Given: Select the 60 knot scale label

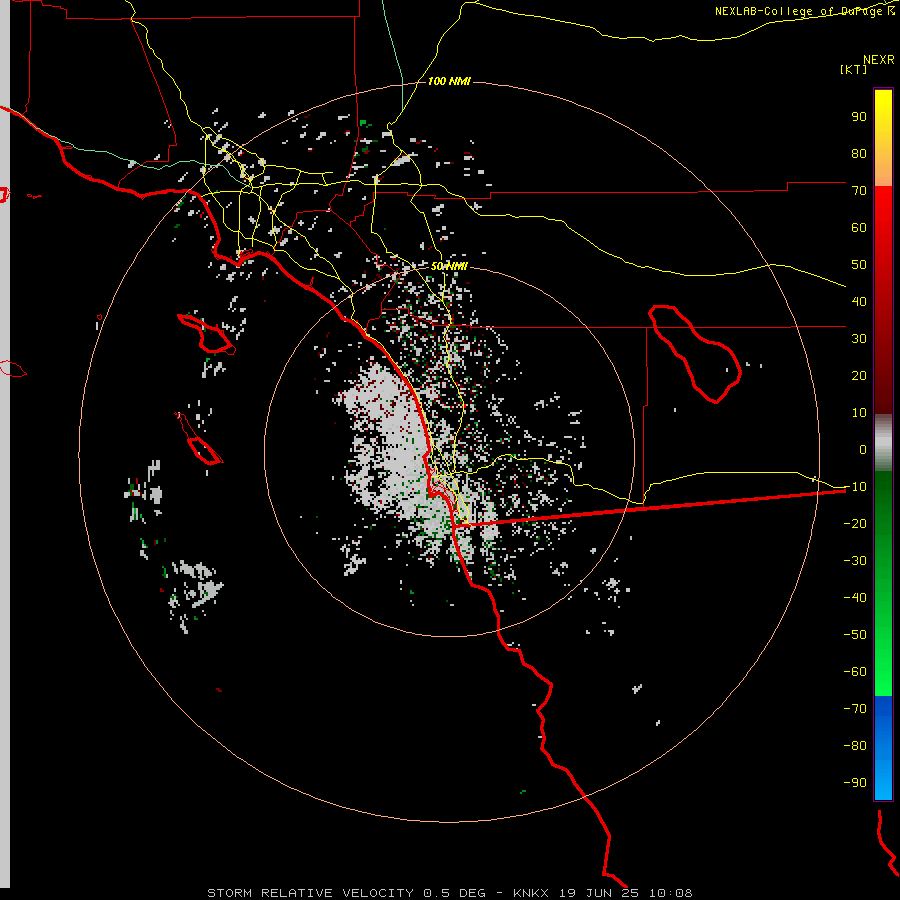Looking at the screenshot, I should click(859, 227).
